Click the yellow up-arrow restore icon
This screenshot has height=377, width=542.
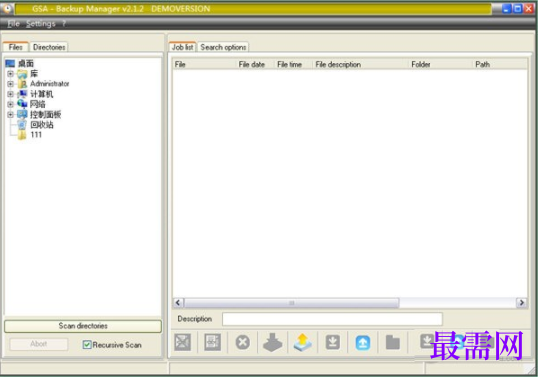point(302,342)
